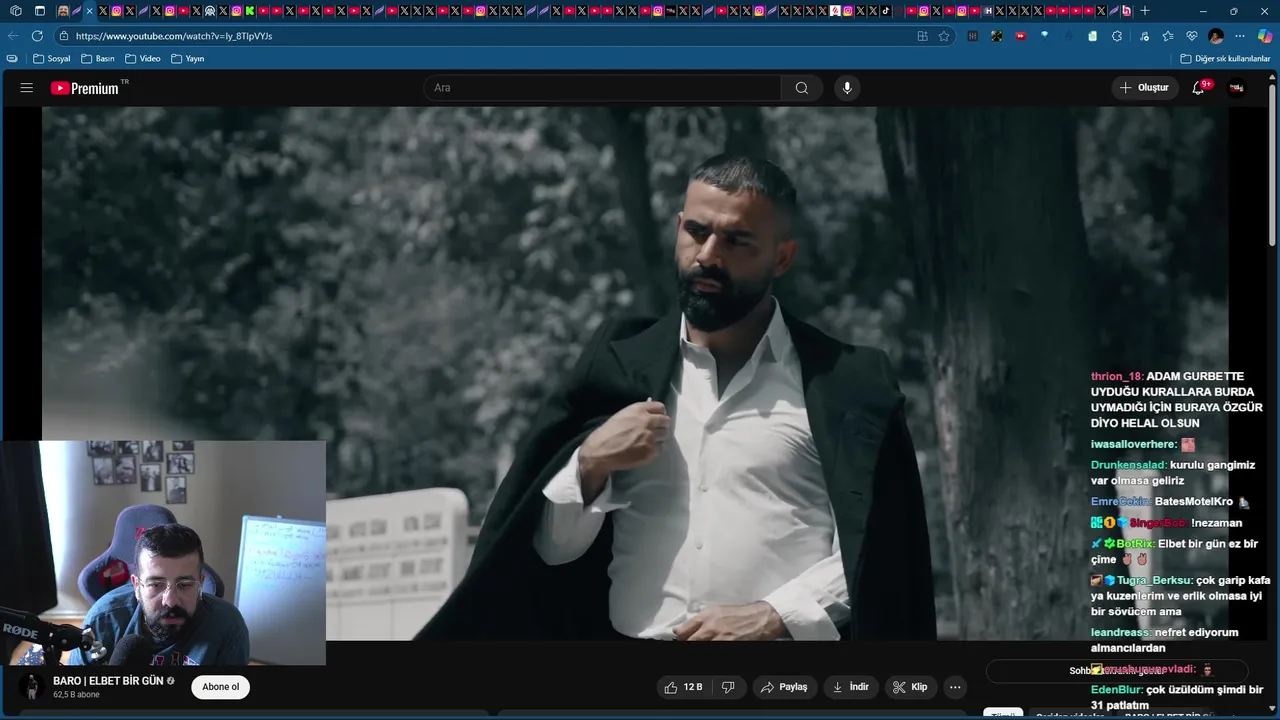Start voice search with the microphone
The image size is (1280, 720).
pos(847,88)
